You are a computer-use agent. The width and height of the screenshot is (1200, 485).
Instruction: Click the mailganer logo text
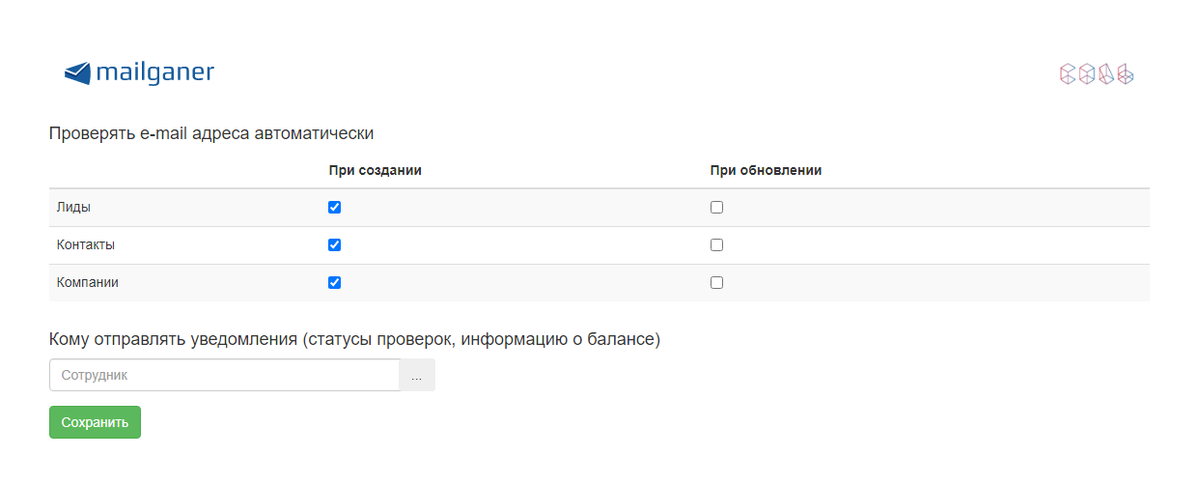coord(155,72)
